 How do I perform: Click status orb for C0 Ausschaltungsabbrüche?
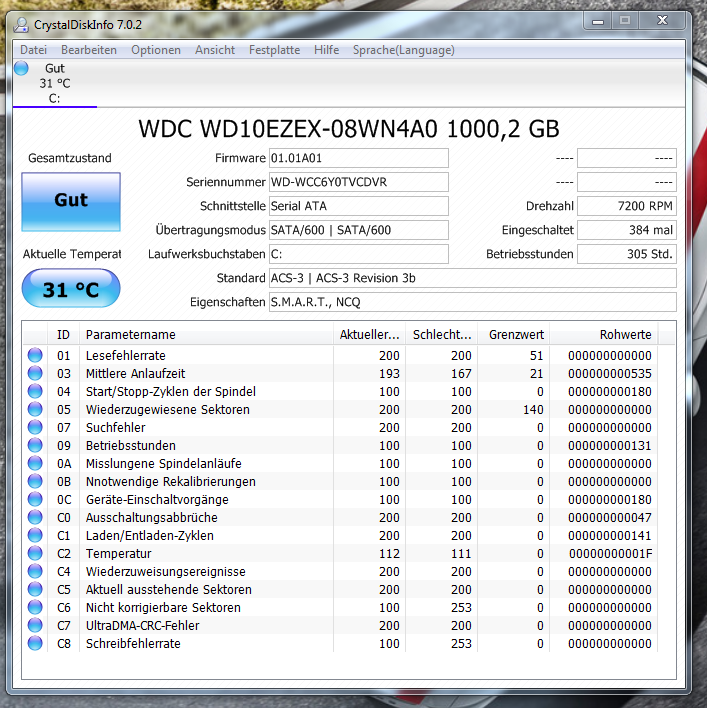(x=35, y=517)
